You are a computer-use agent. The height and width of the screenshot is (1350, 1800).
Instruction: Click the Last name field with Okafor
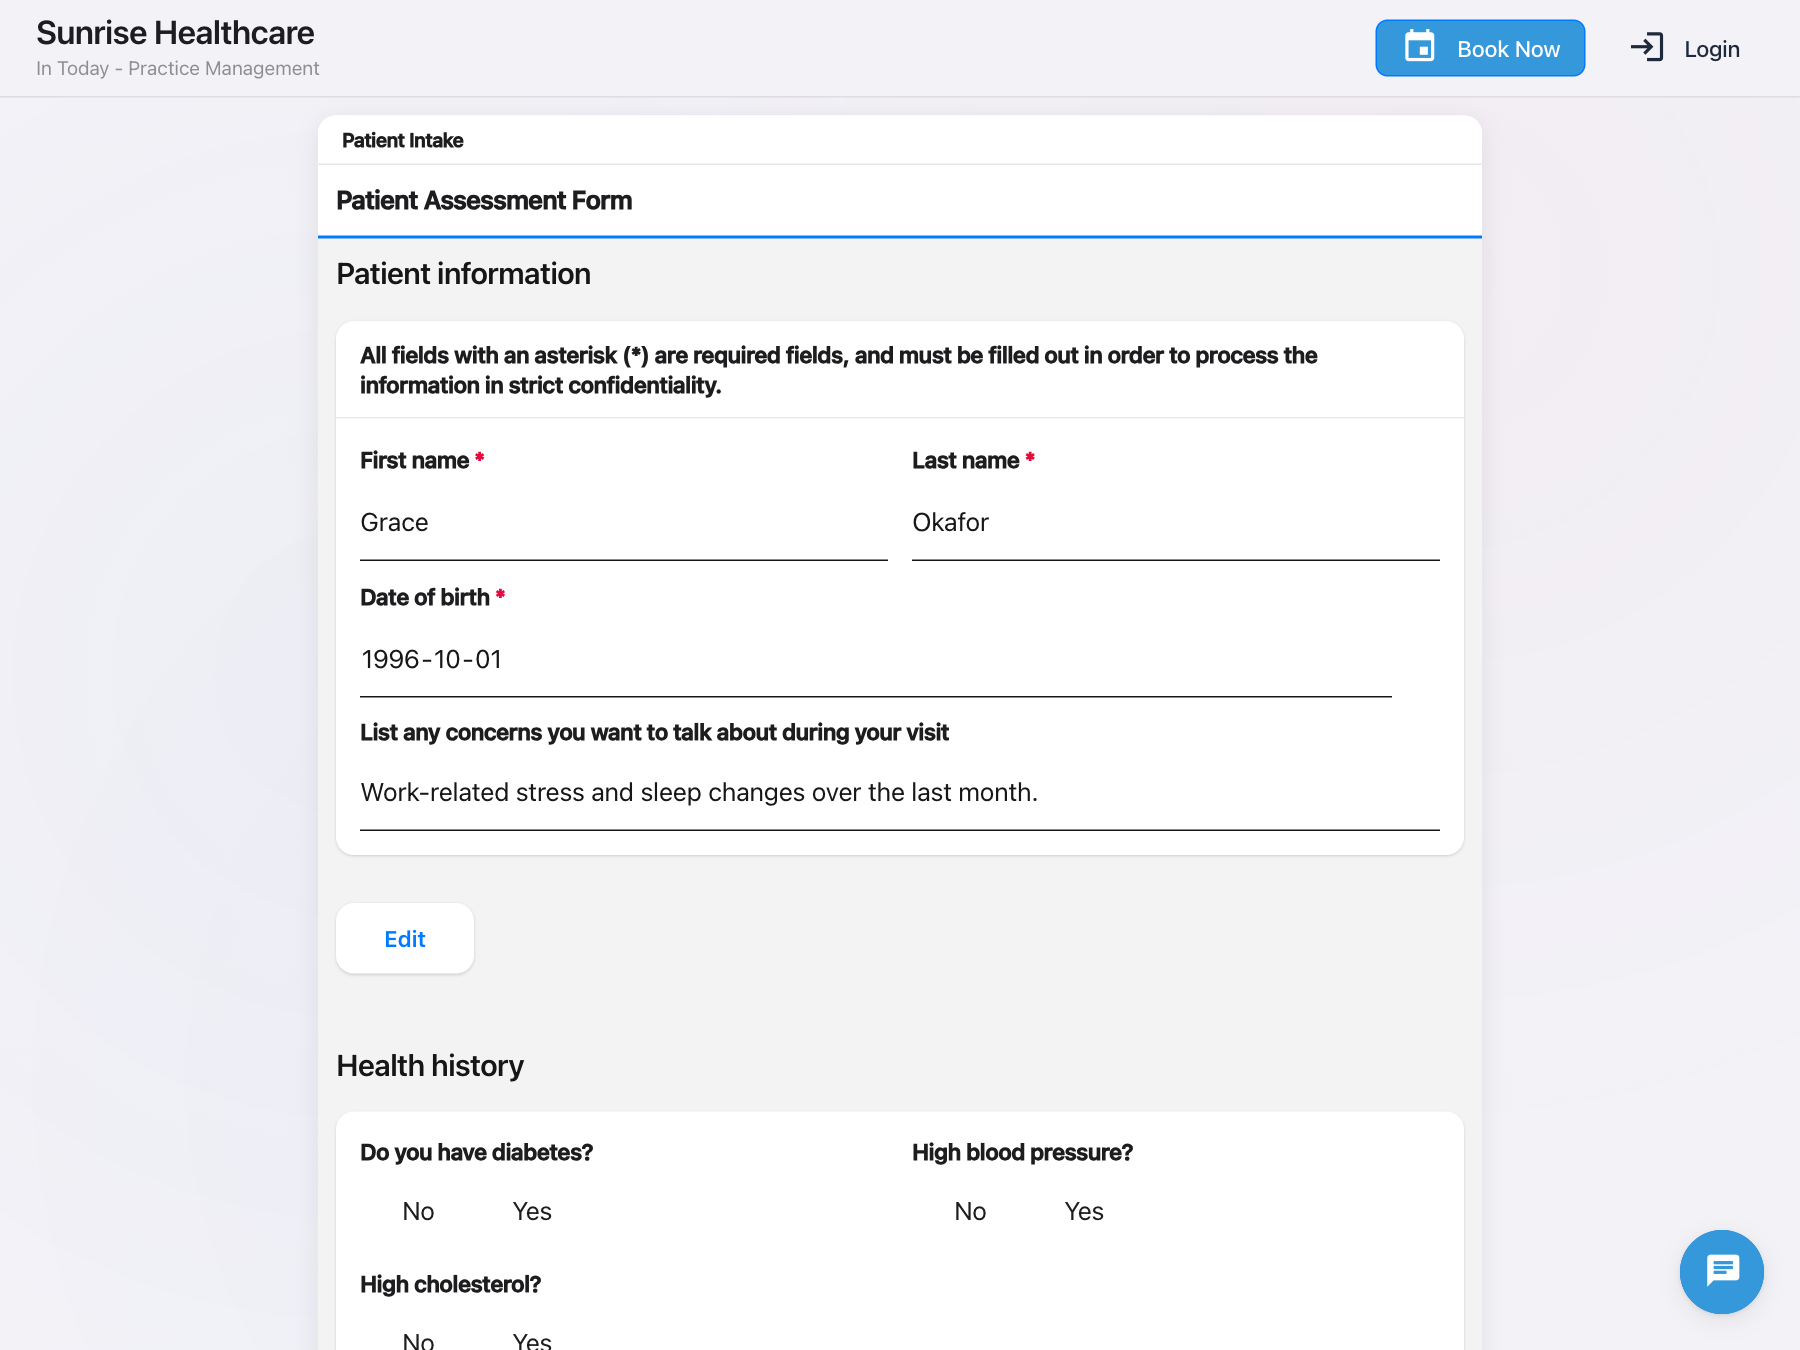[1176, 523]
